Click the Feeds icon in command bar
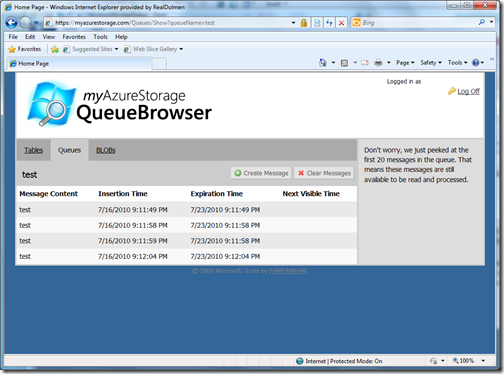This screenshot has height=374, width=504. click(x=344, y=62)
